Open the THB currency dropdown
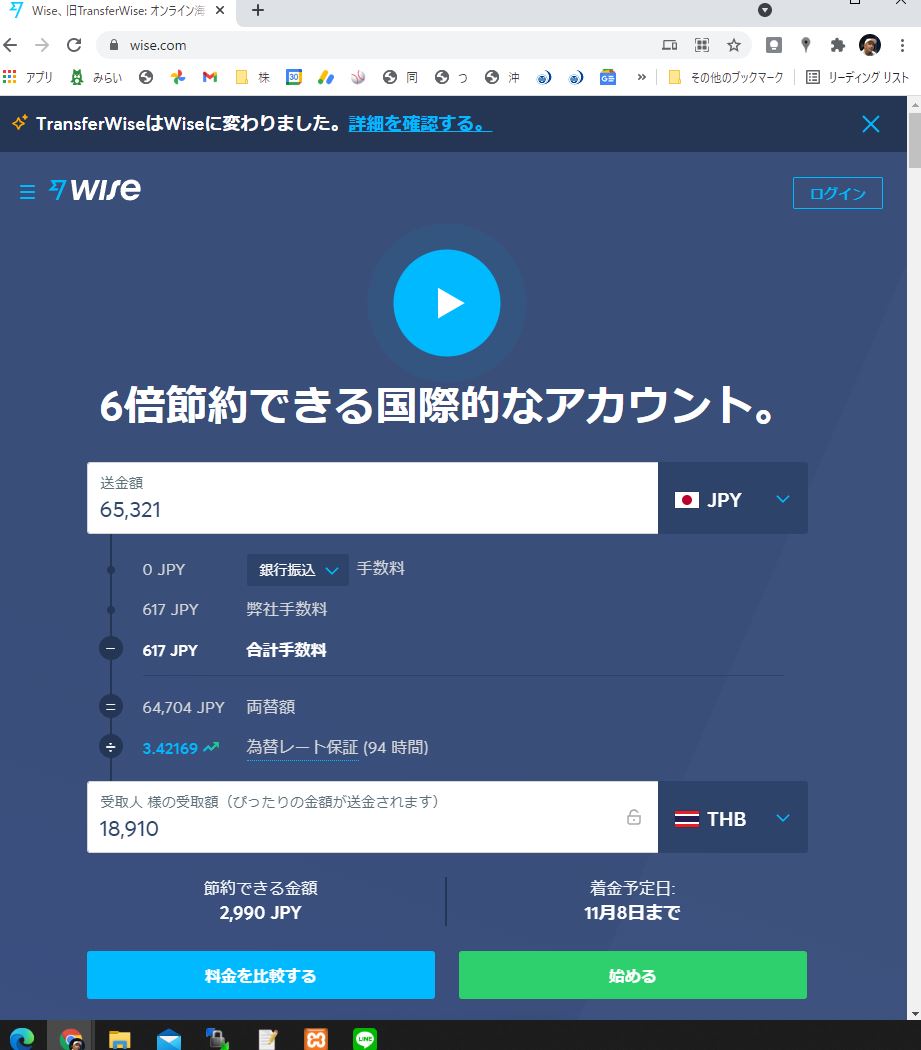This screenshot has height=1050, width=921. pos(733,818)
